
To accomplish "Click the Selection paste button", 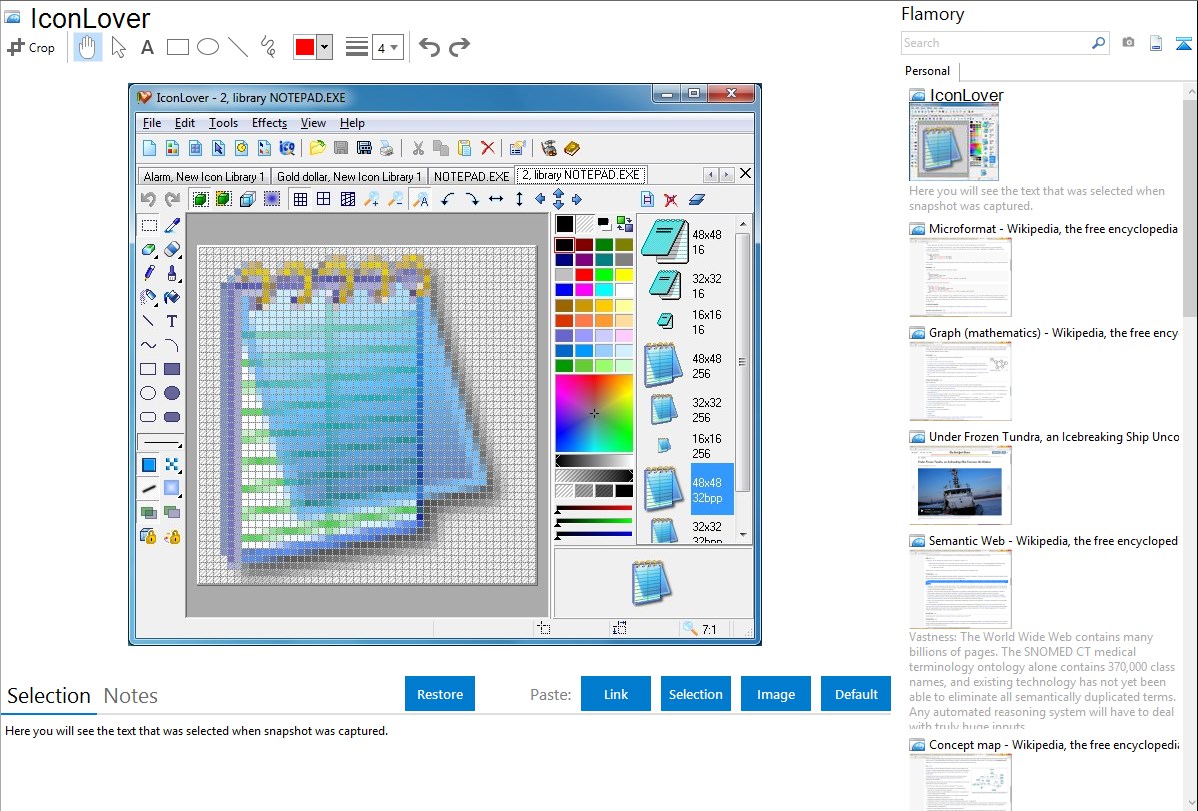I will 695,694.
